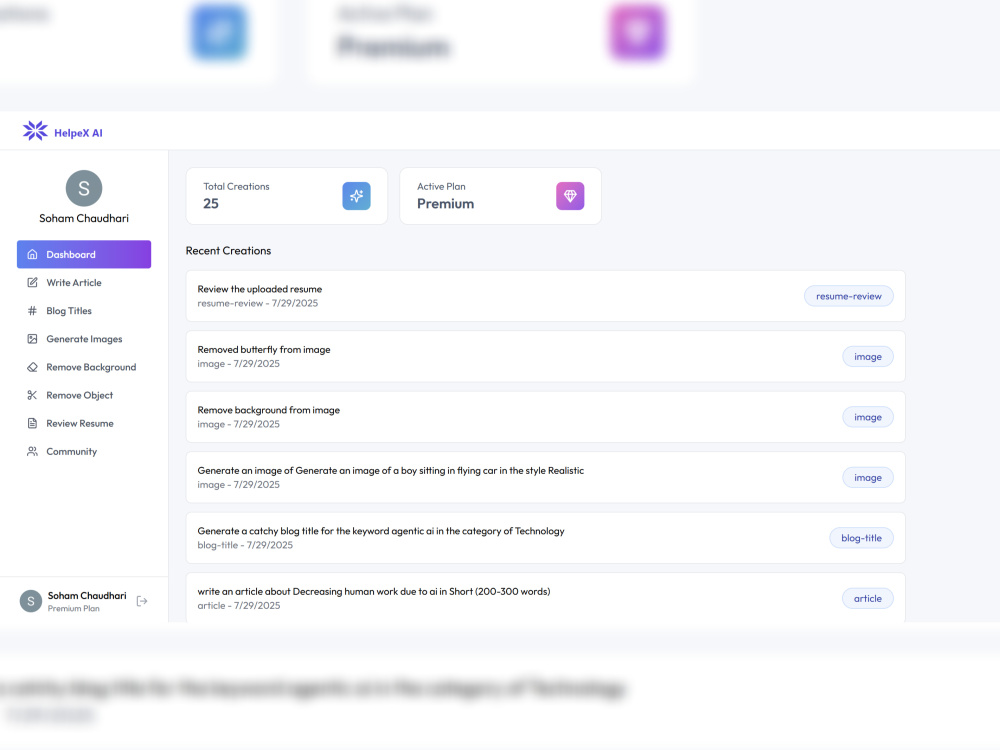Click image tag on flying car row
This screenshot has width=1000, height=750.
(868, 478)
